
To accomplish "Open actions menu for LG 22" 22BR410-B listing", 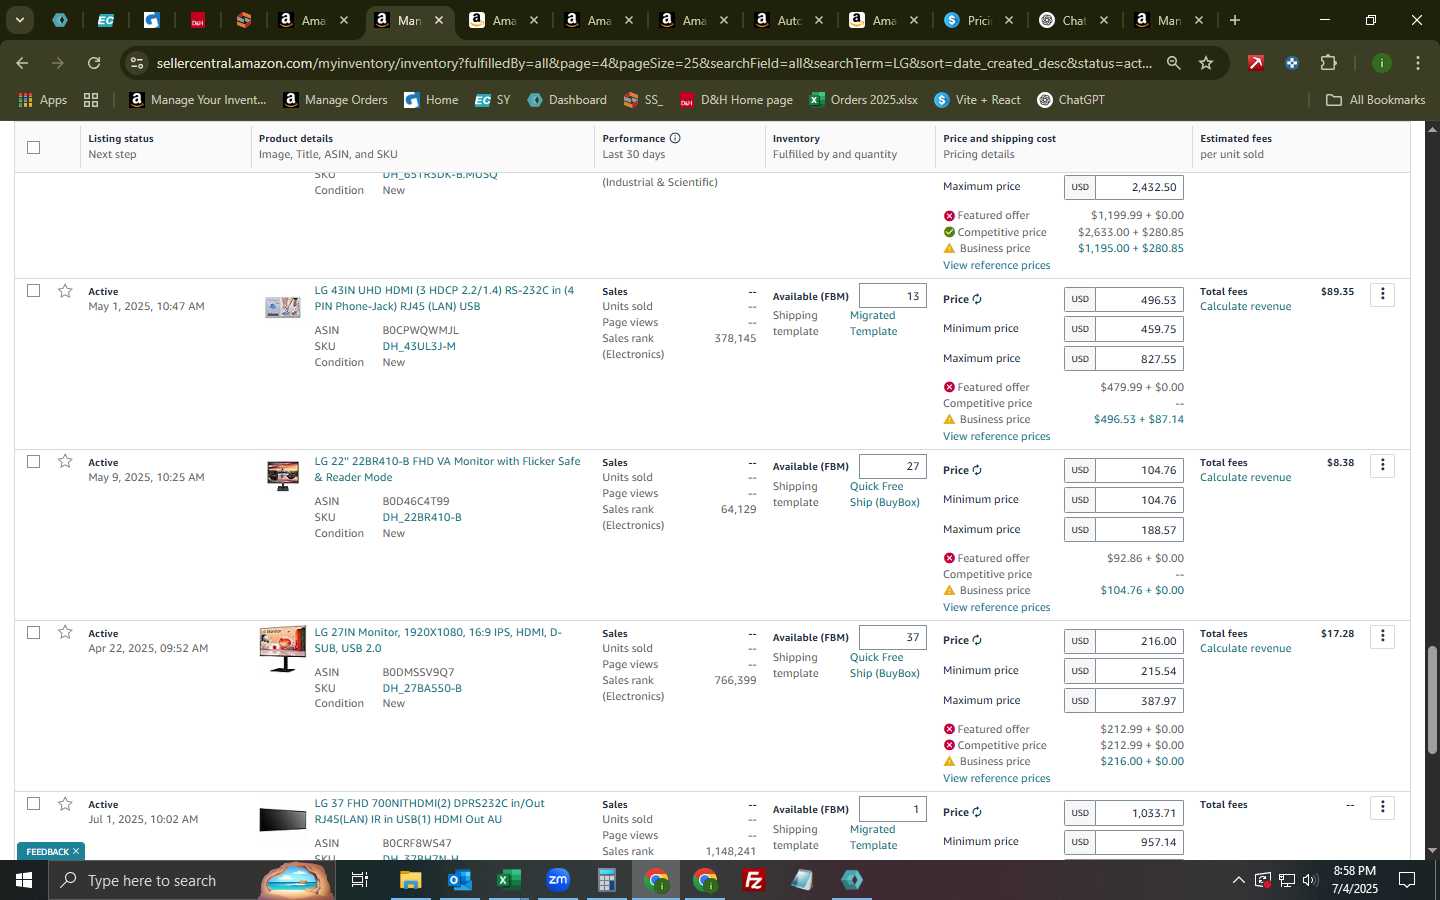I will tap(1382, 465).
